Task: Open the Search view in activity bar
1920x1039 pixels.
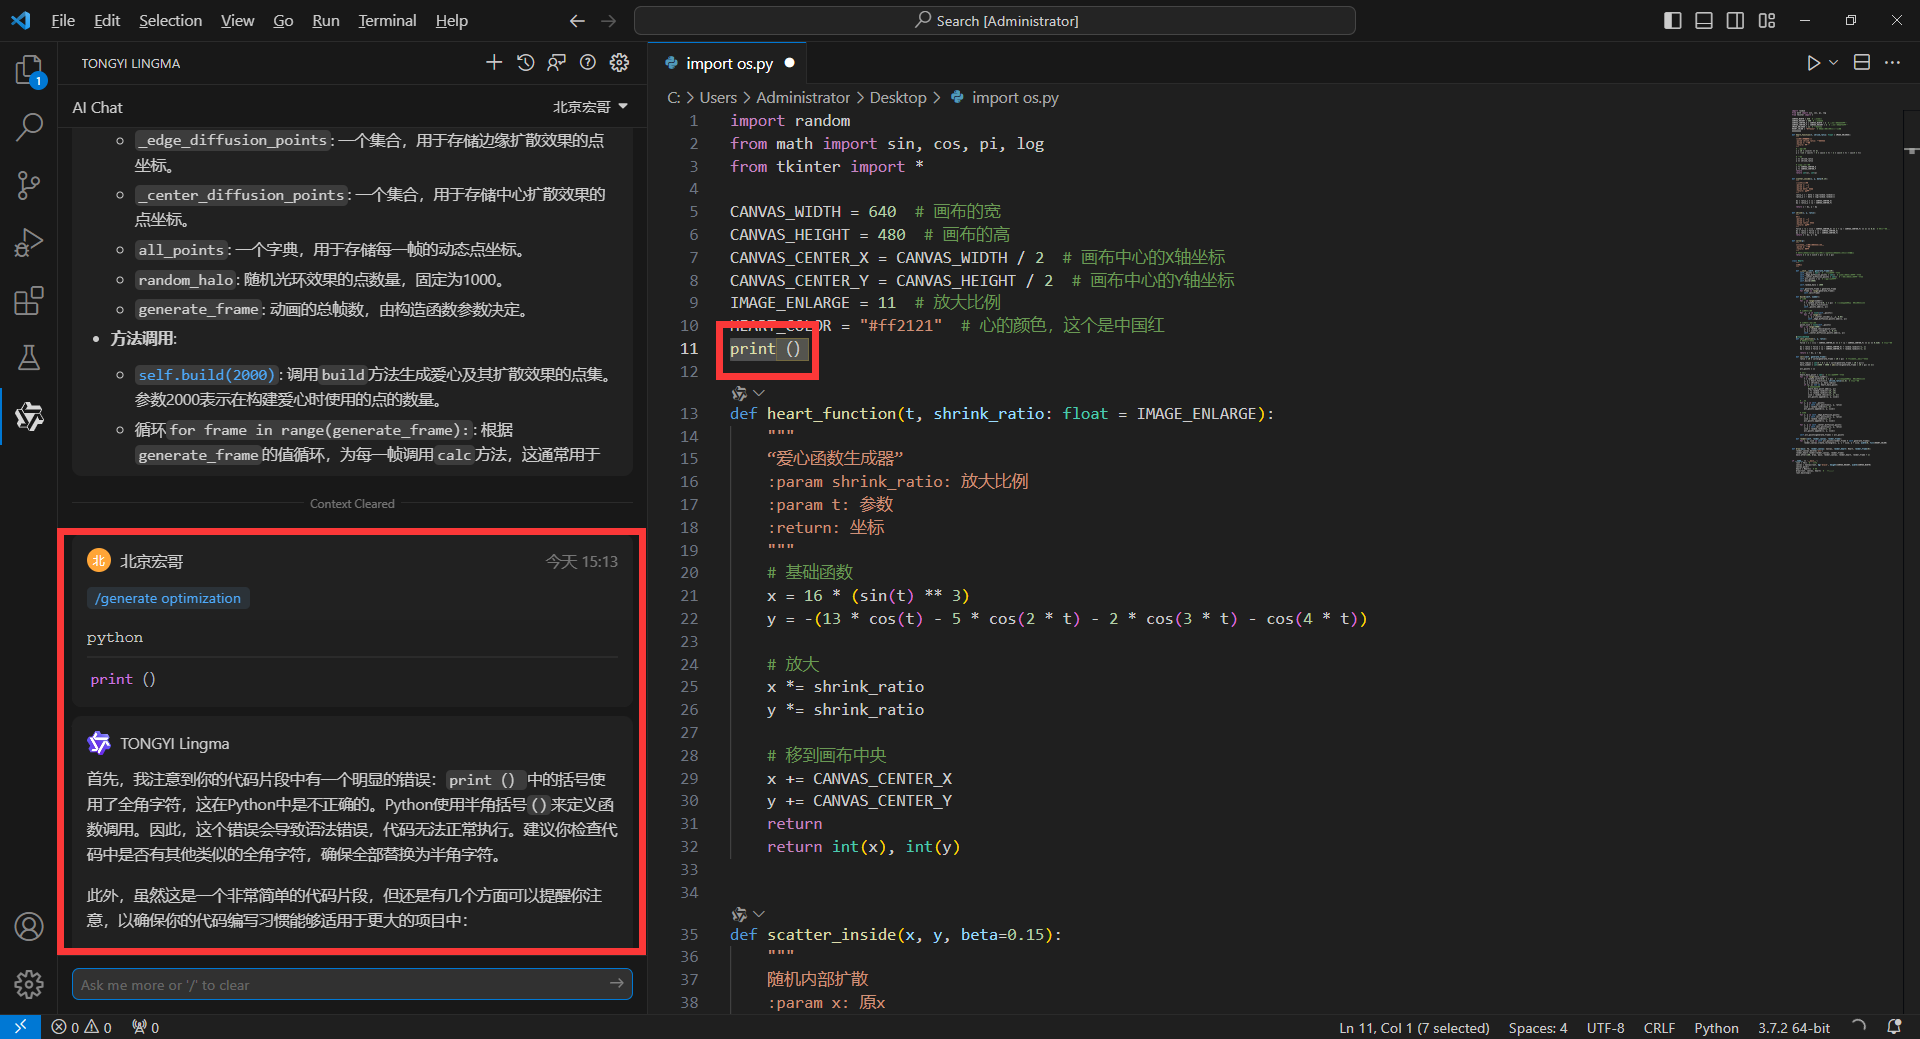Action: 29,127
